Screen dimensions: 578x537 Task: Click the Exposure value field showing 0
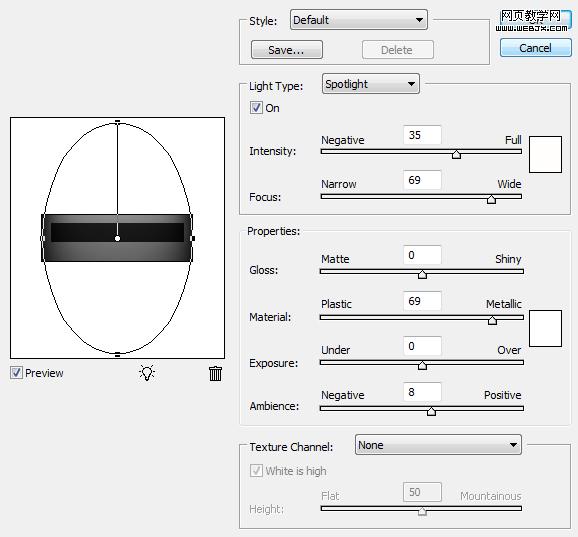coord(422,346)
